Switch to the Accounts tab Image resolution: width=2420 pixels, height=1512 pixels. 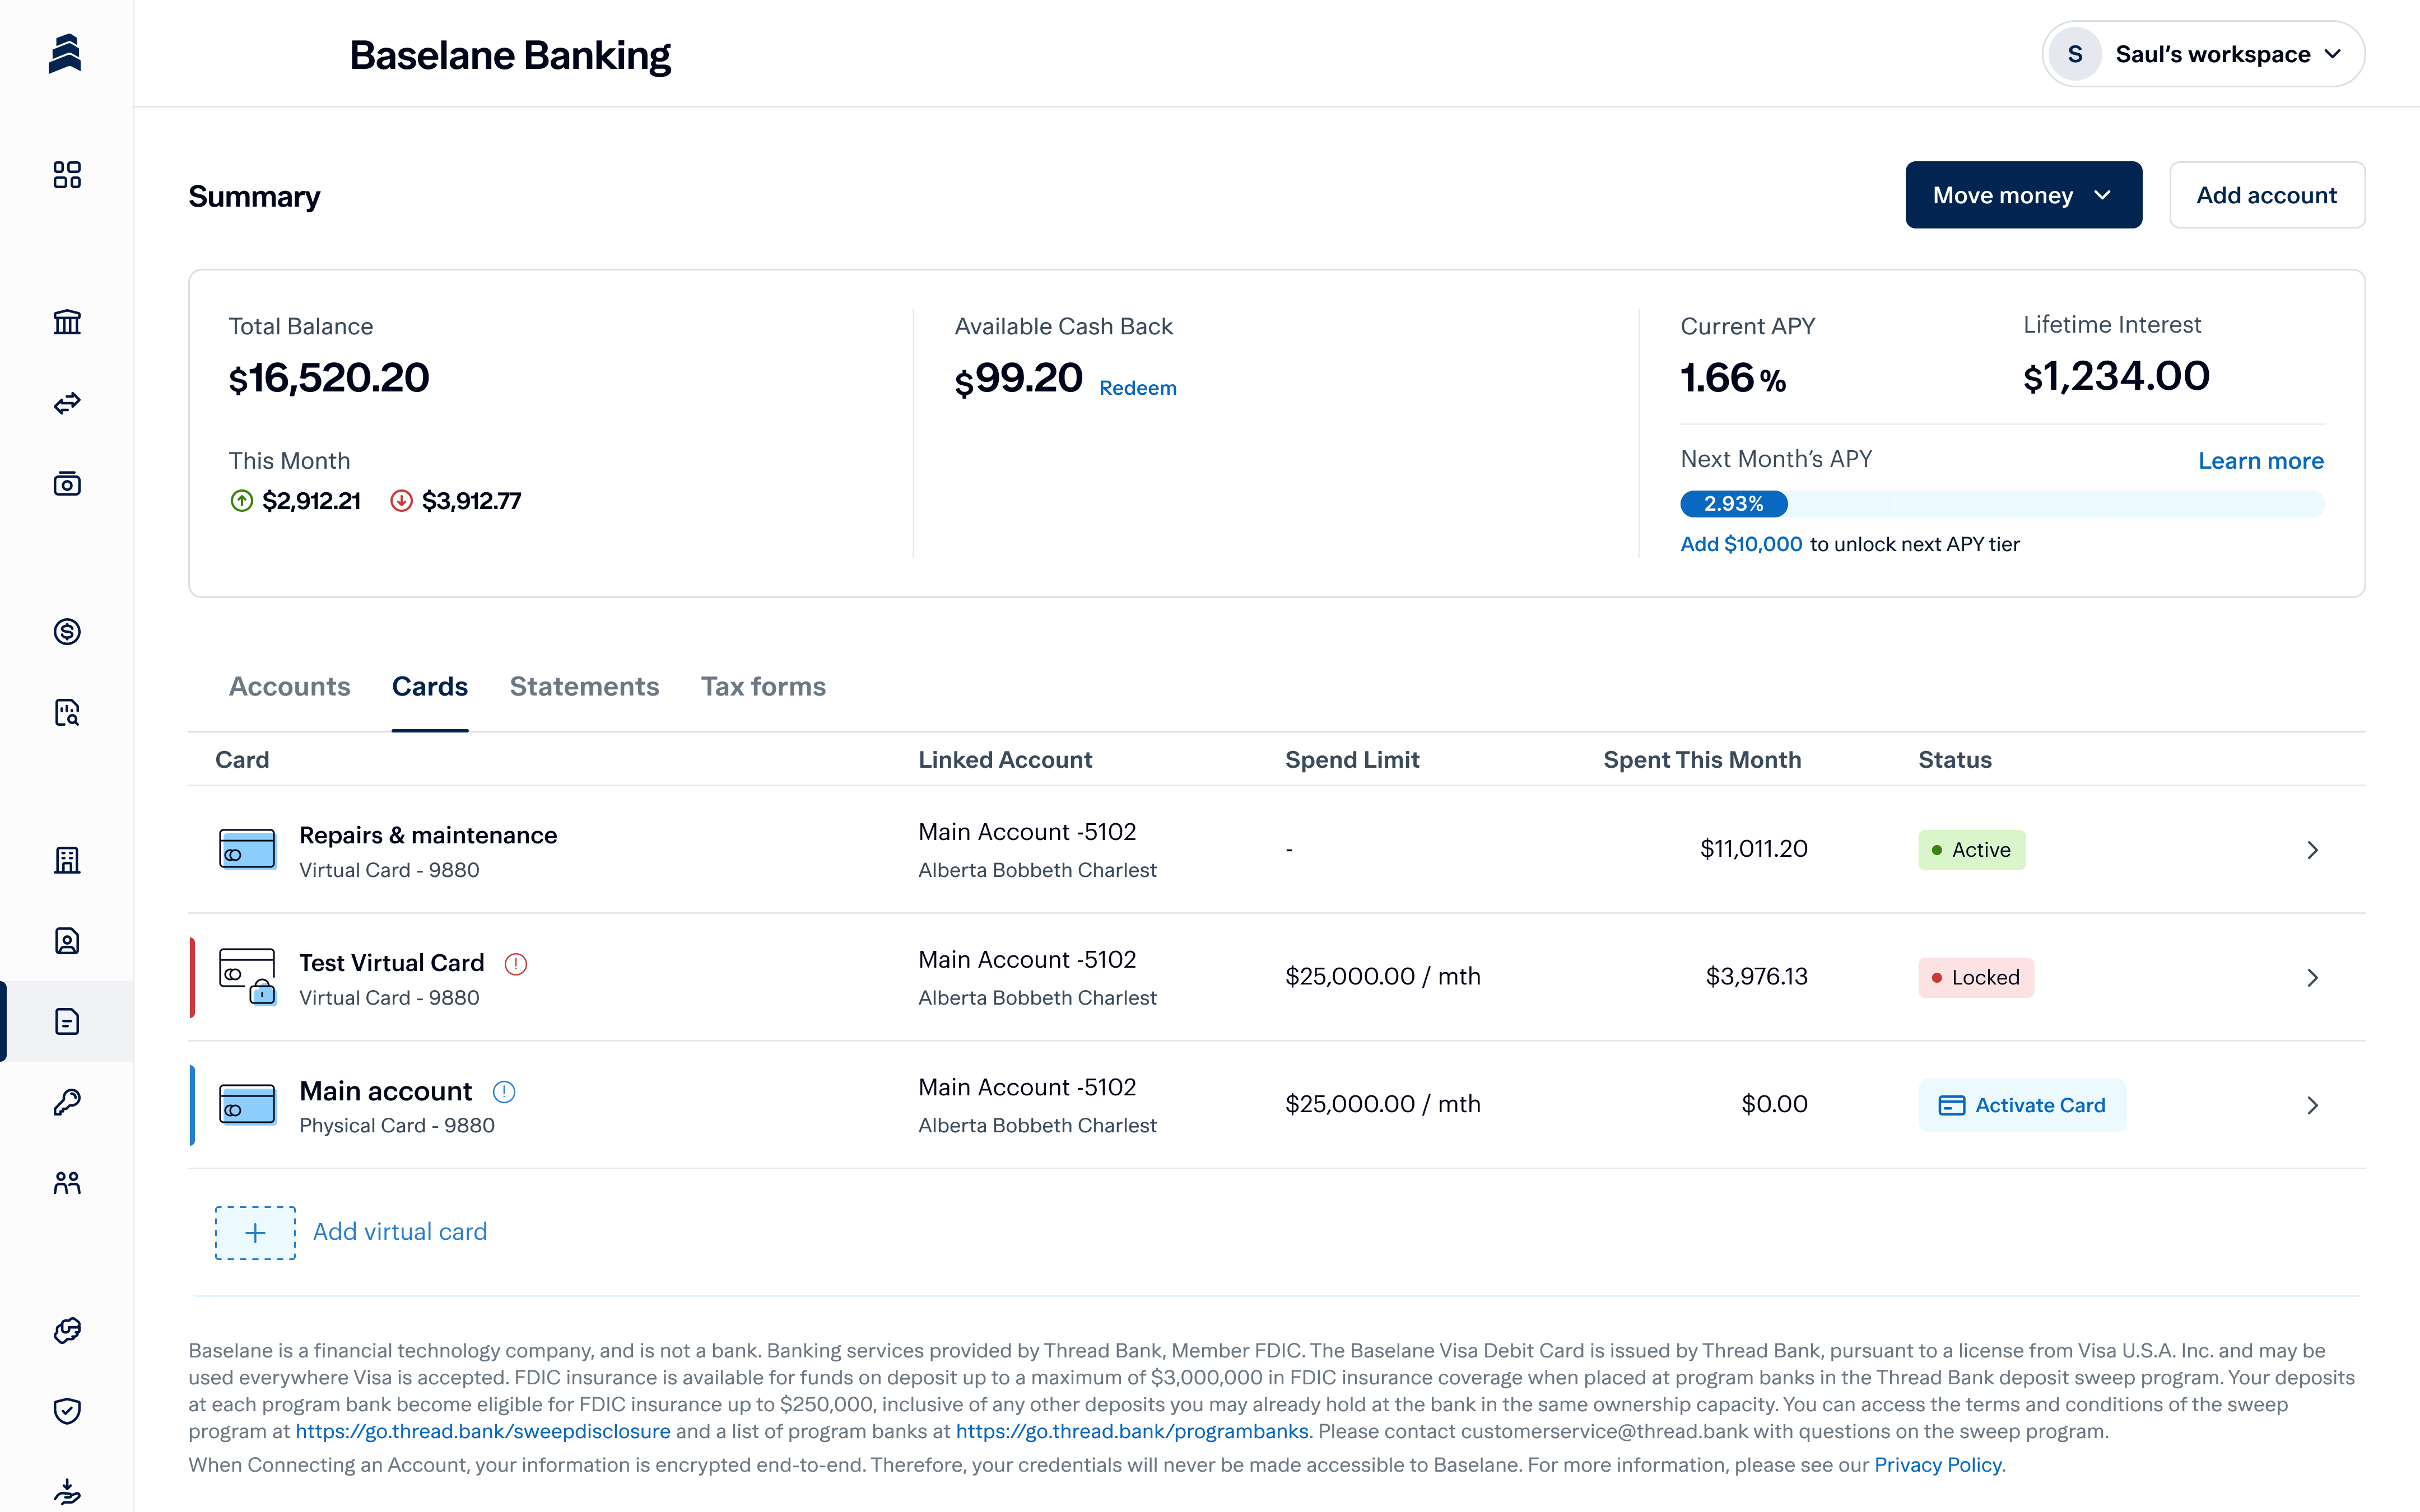coord(289,687)
